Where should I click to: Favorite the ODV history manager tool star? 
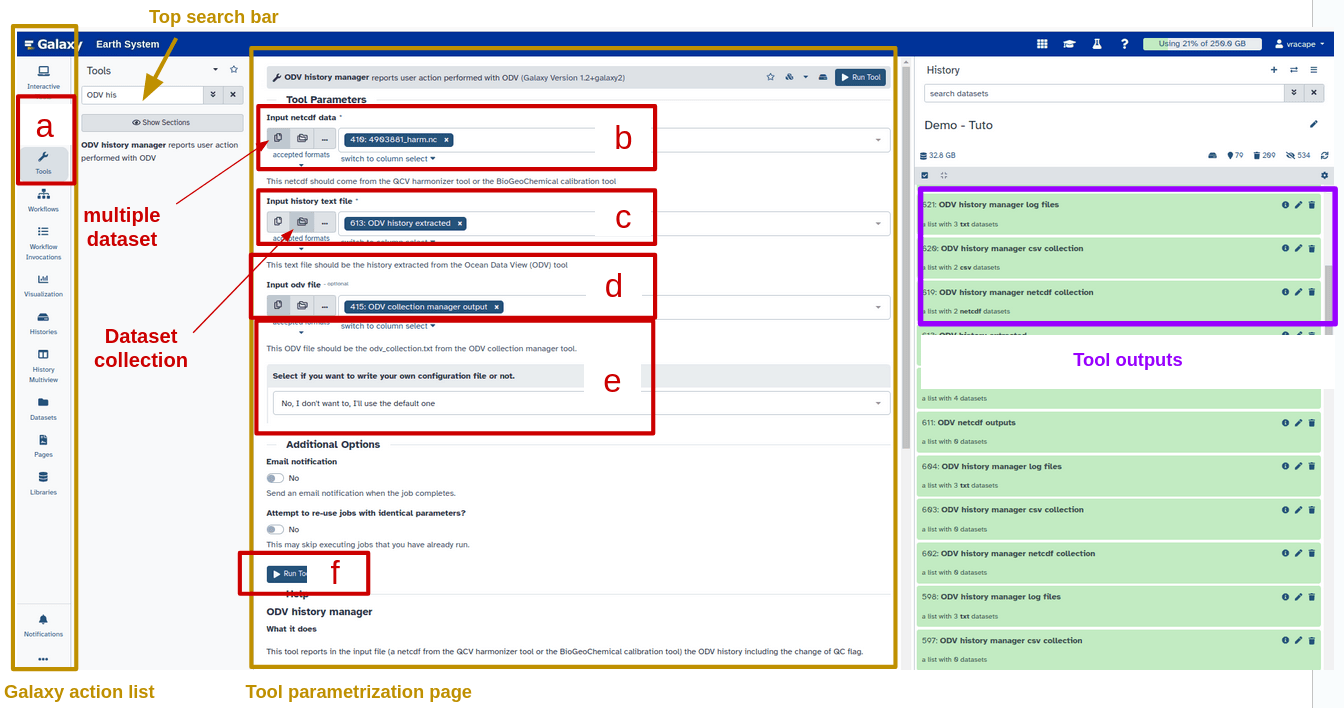[x=770, y=77]
